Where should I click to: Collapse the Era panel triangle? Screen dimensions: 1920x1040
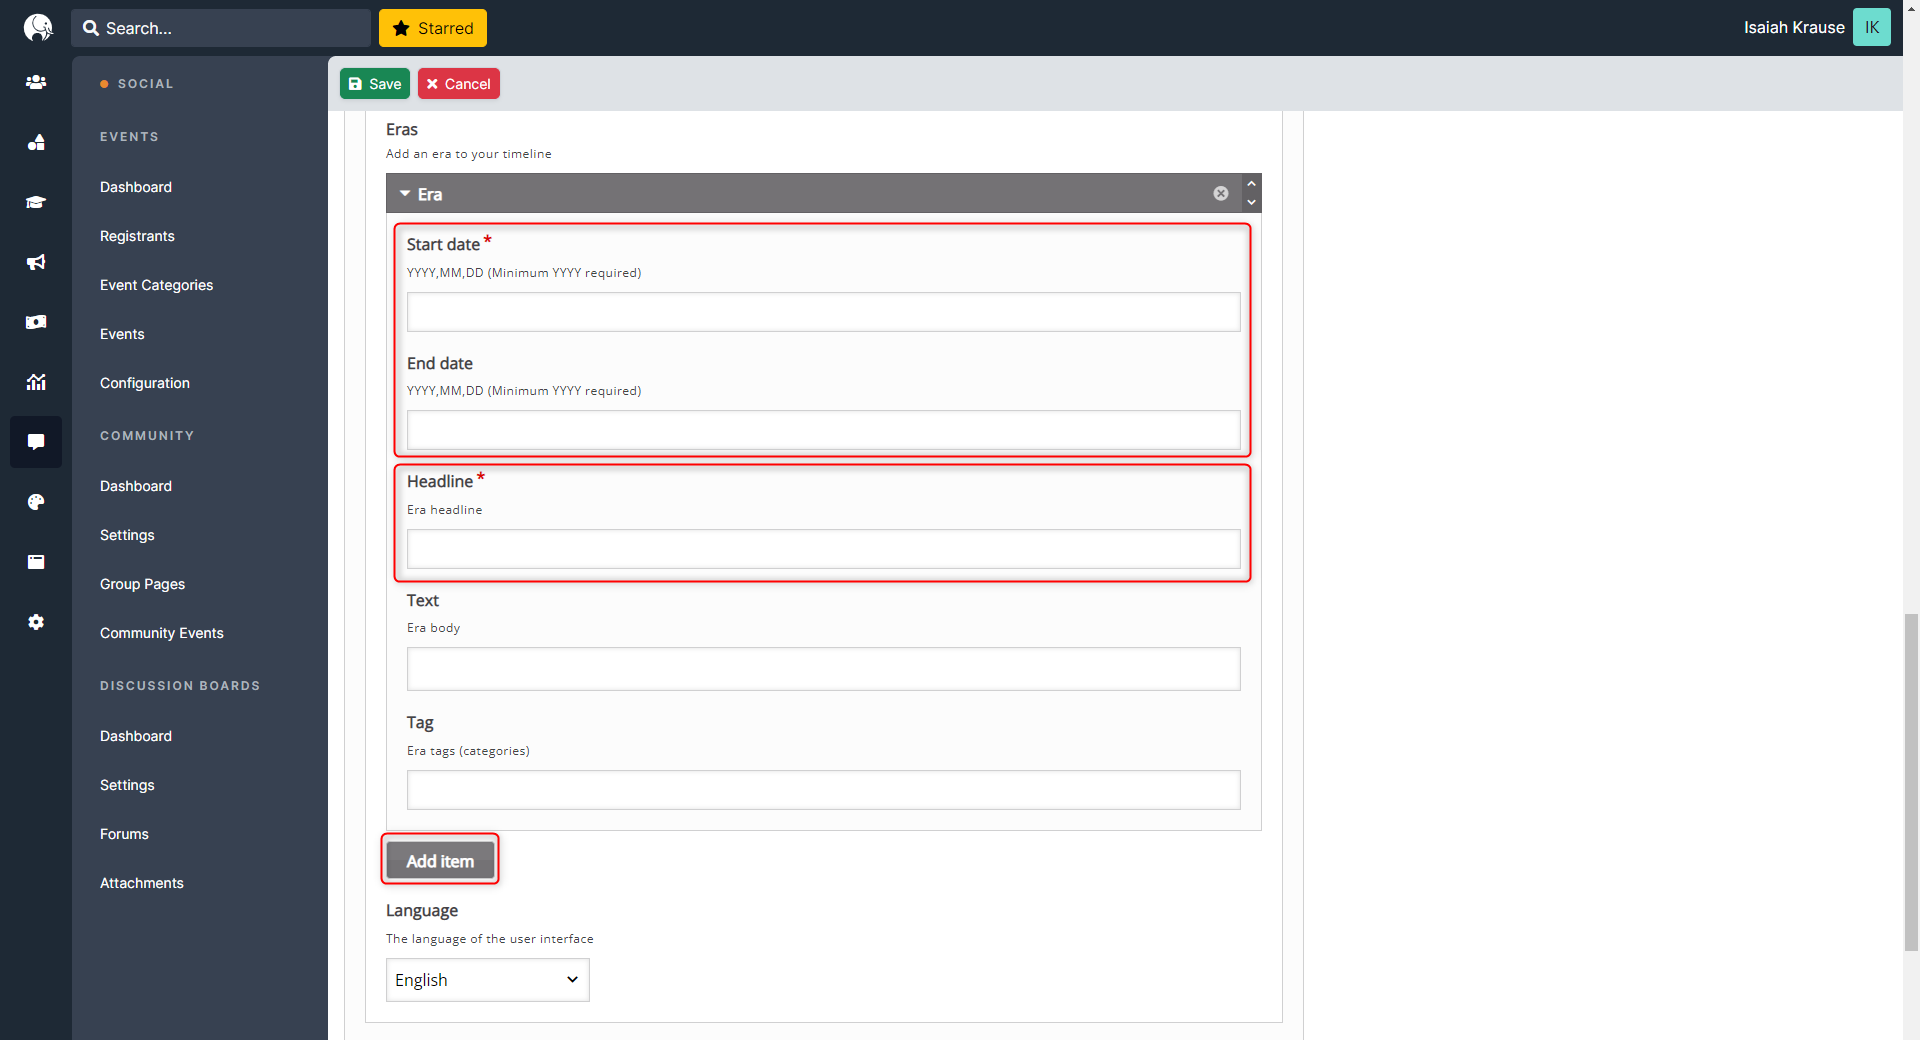coord(405,193)
